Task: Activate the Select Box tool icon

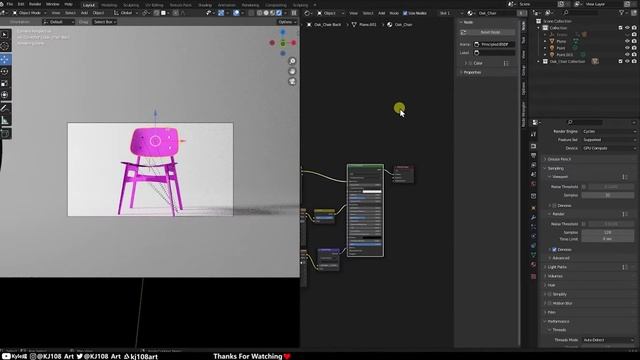Action: tap(4, 35)
